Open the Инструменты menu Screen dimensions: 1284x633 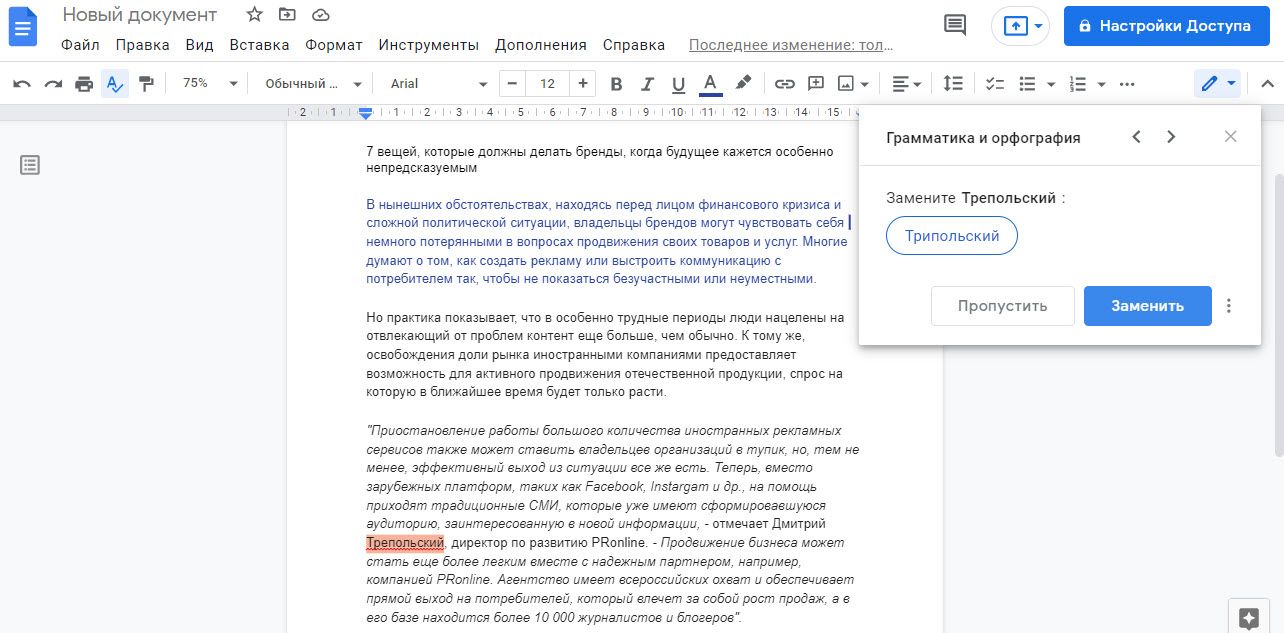click(x=428, y=45)
